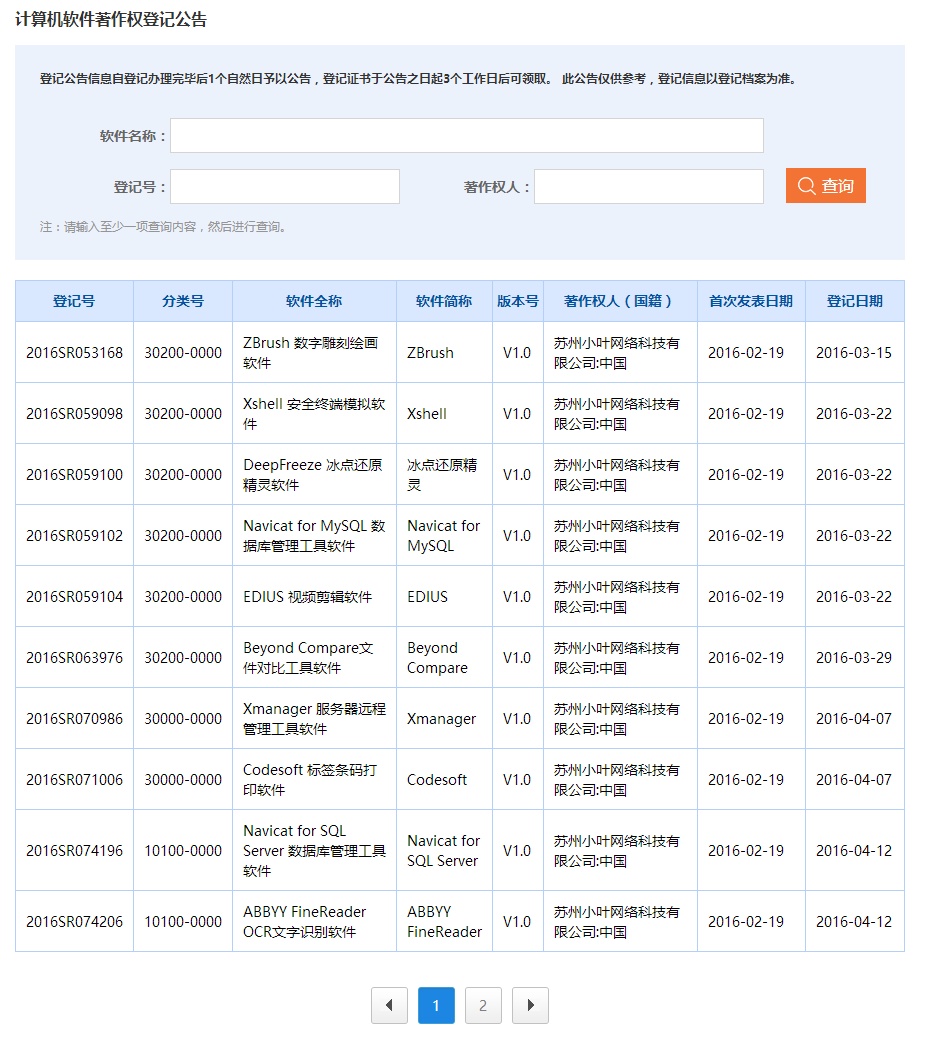Select registration number 2016SR053168

click(x=74, y=353)
